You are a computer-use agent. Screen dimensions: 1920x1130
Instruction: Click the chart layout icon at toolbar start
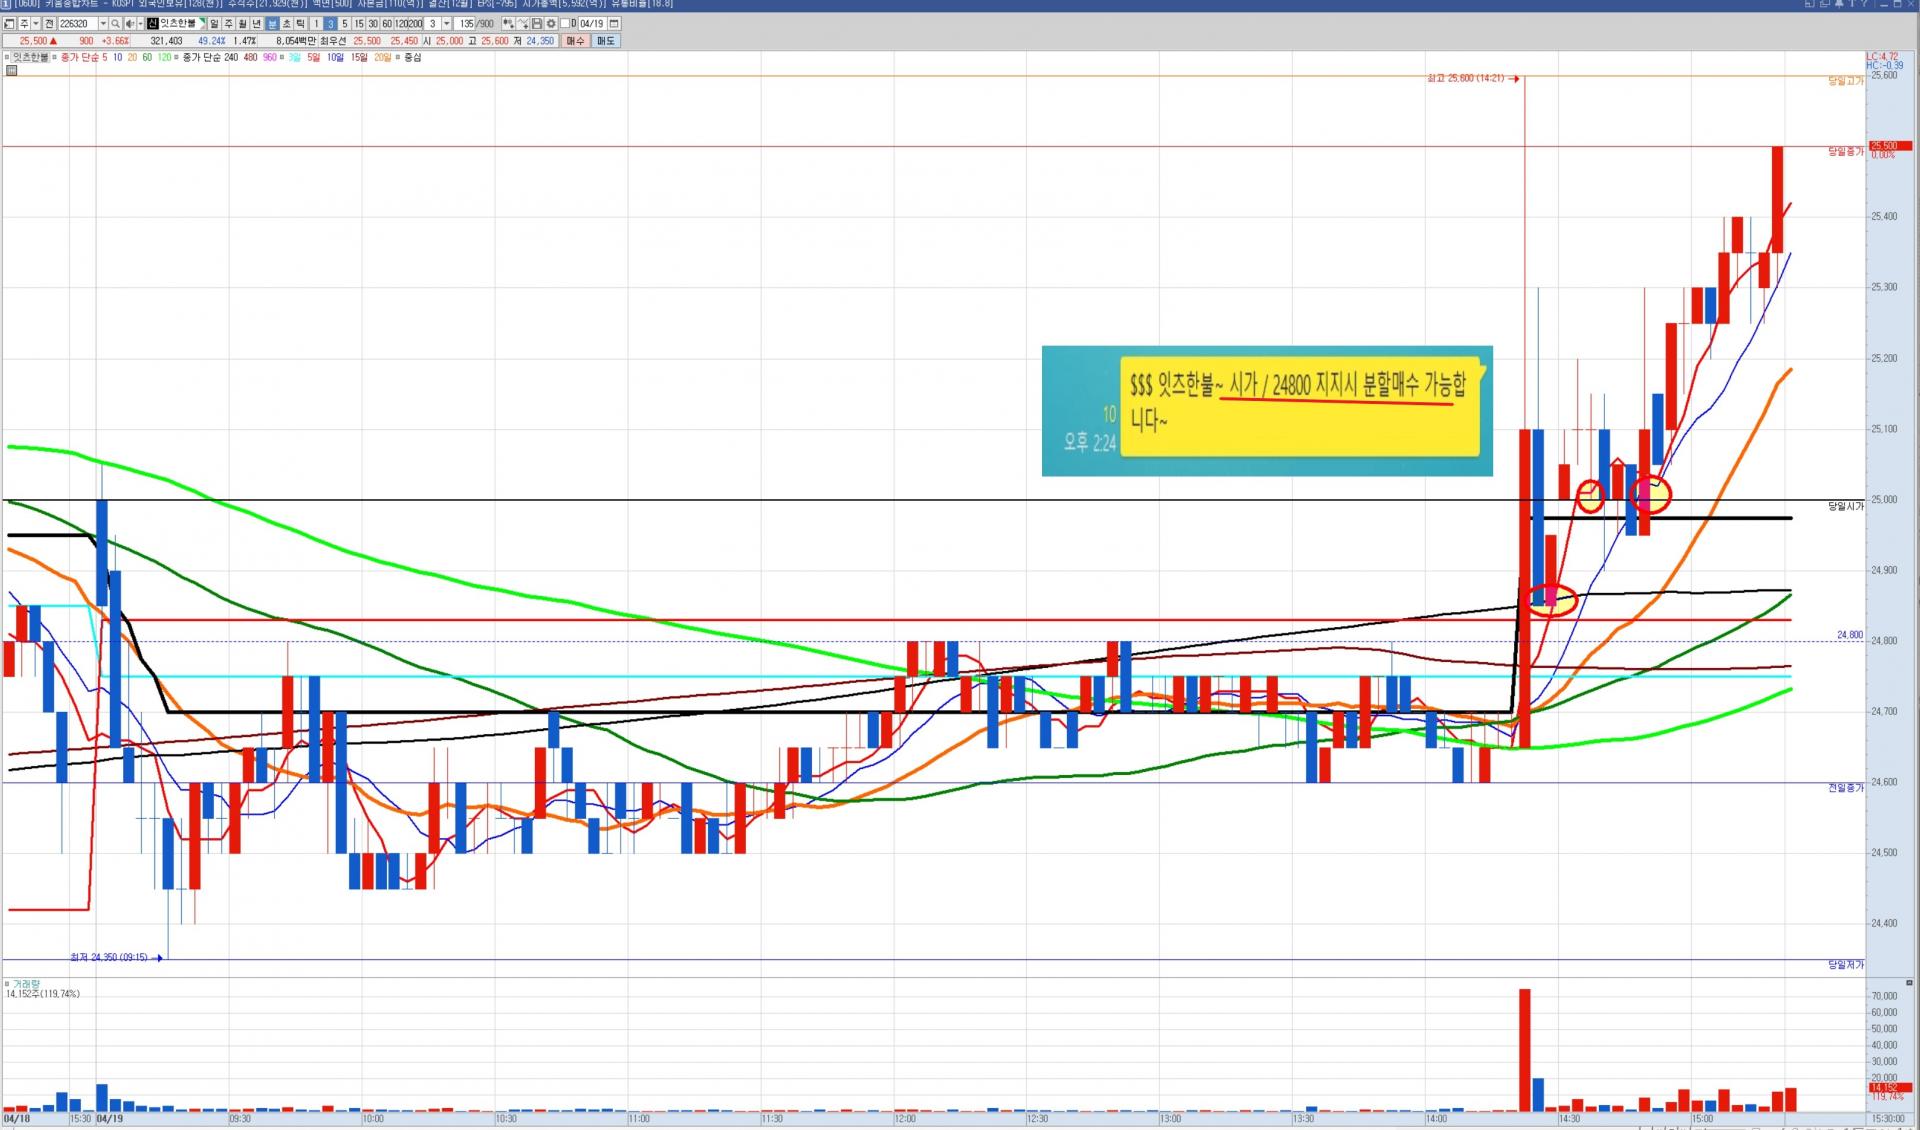click(8, 24)
